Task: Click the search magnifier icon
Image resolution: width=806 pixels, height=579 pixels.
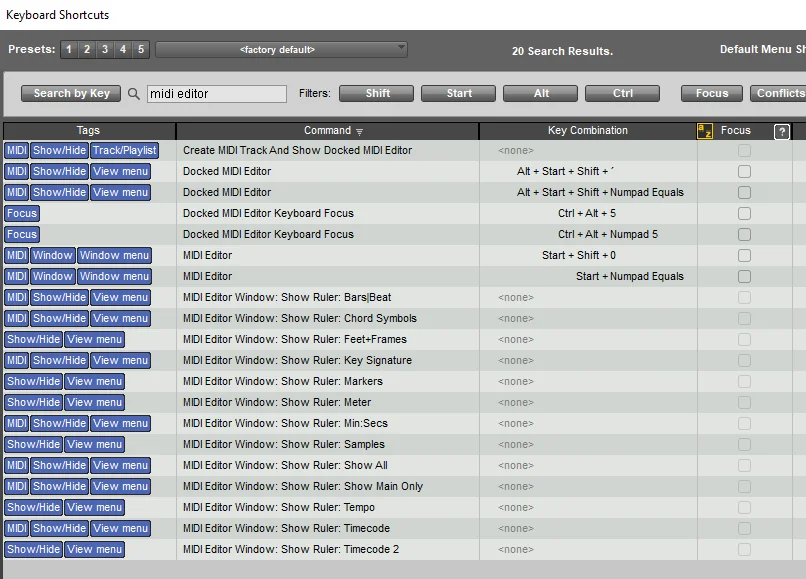Action: point(134,94)
